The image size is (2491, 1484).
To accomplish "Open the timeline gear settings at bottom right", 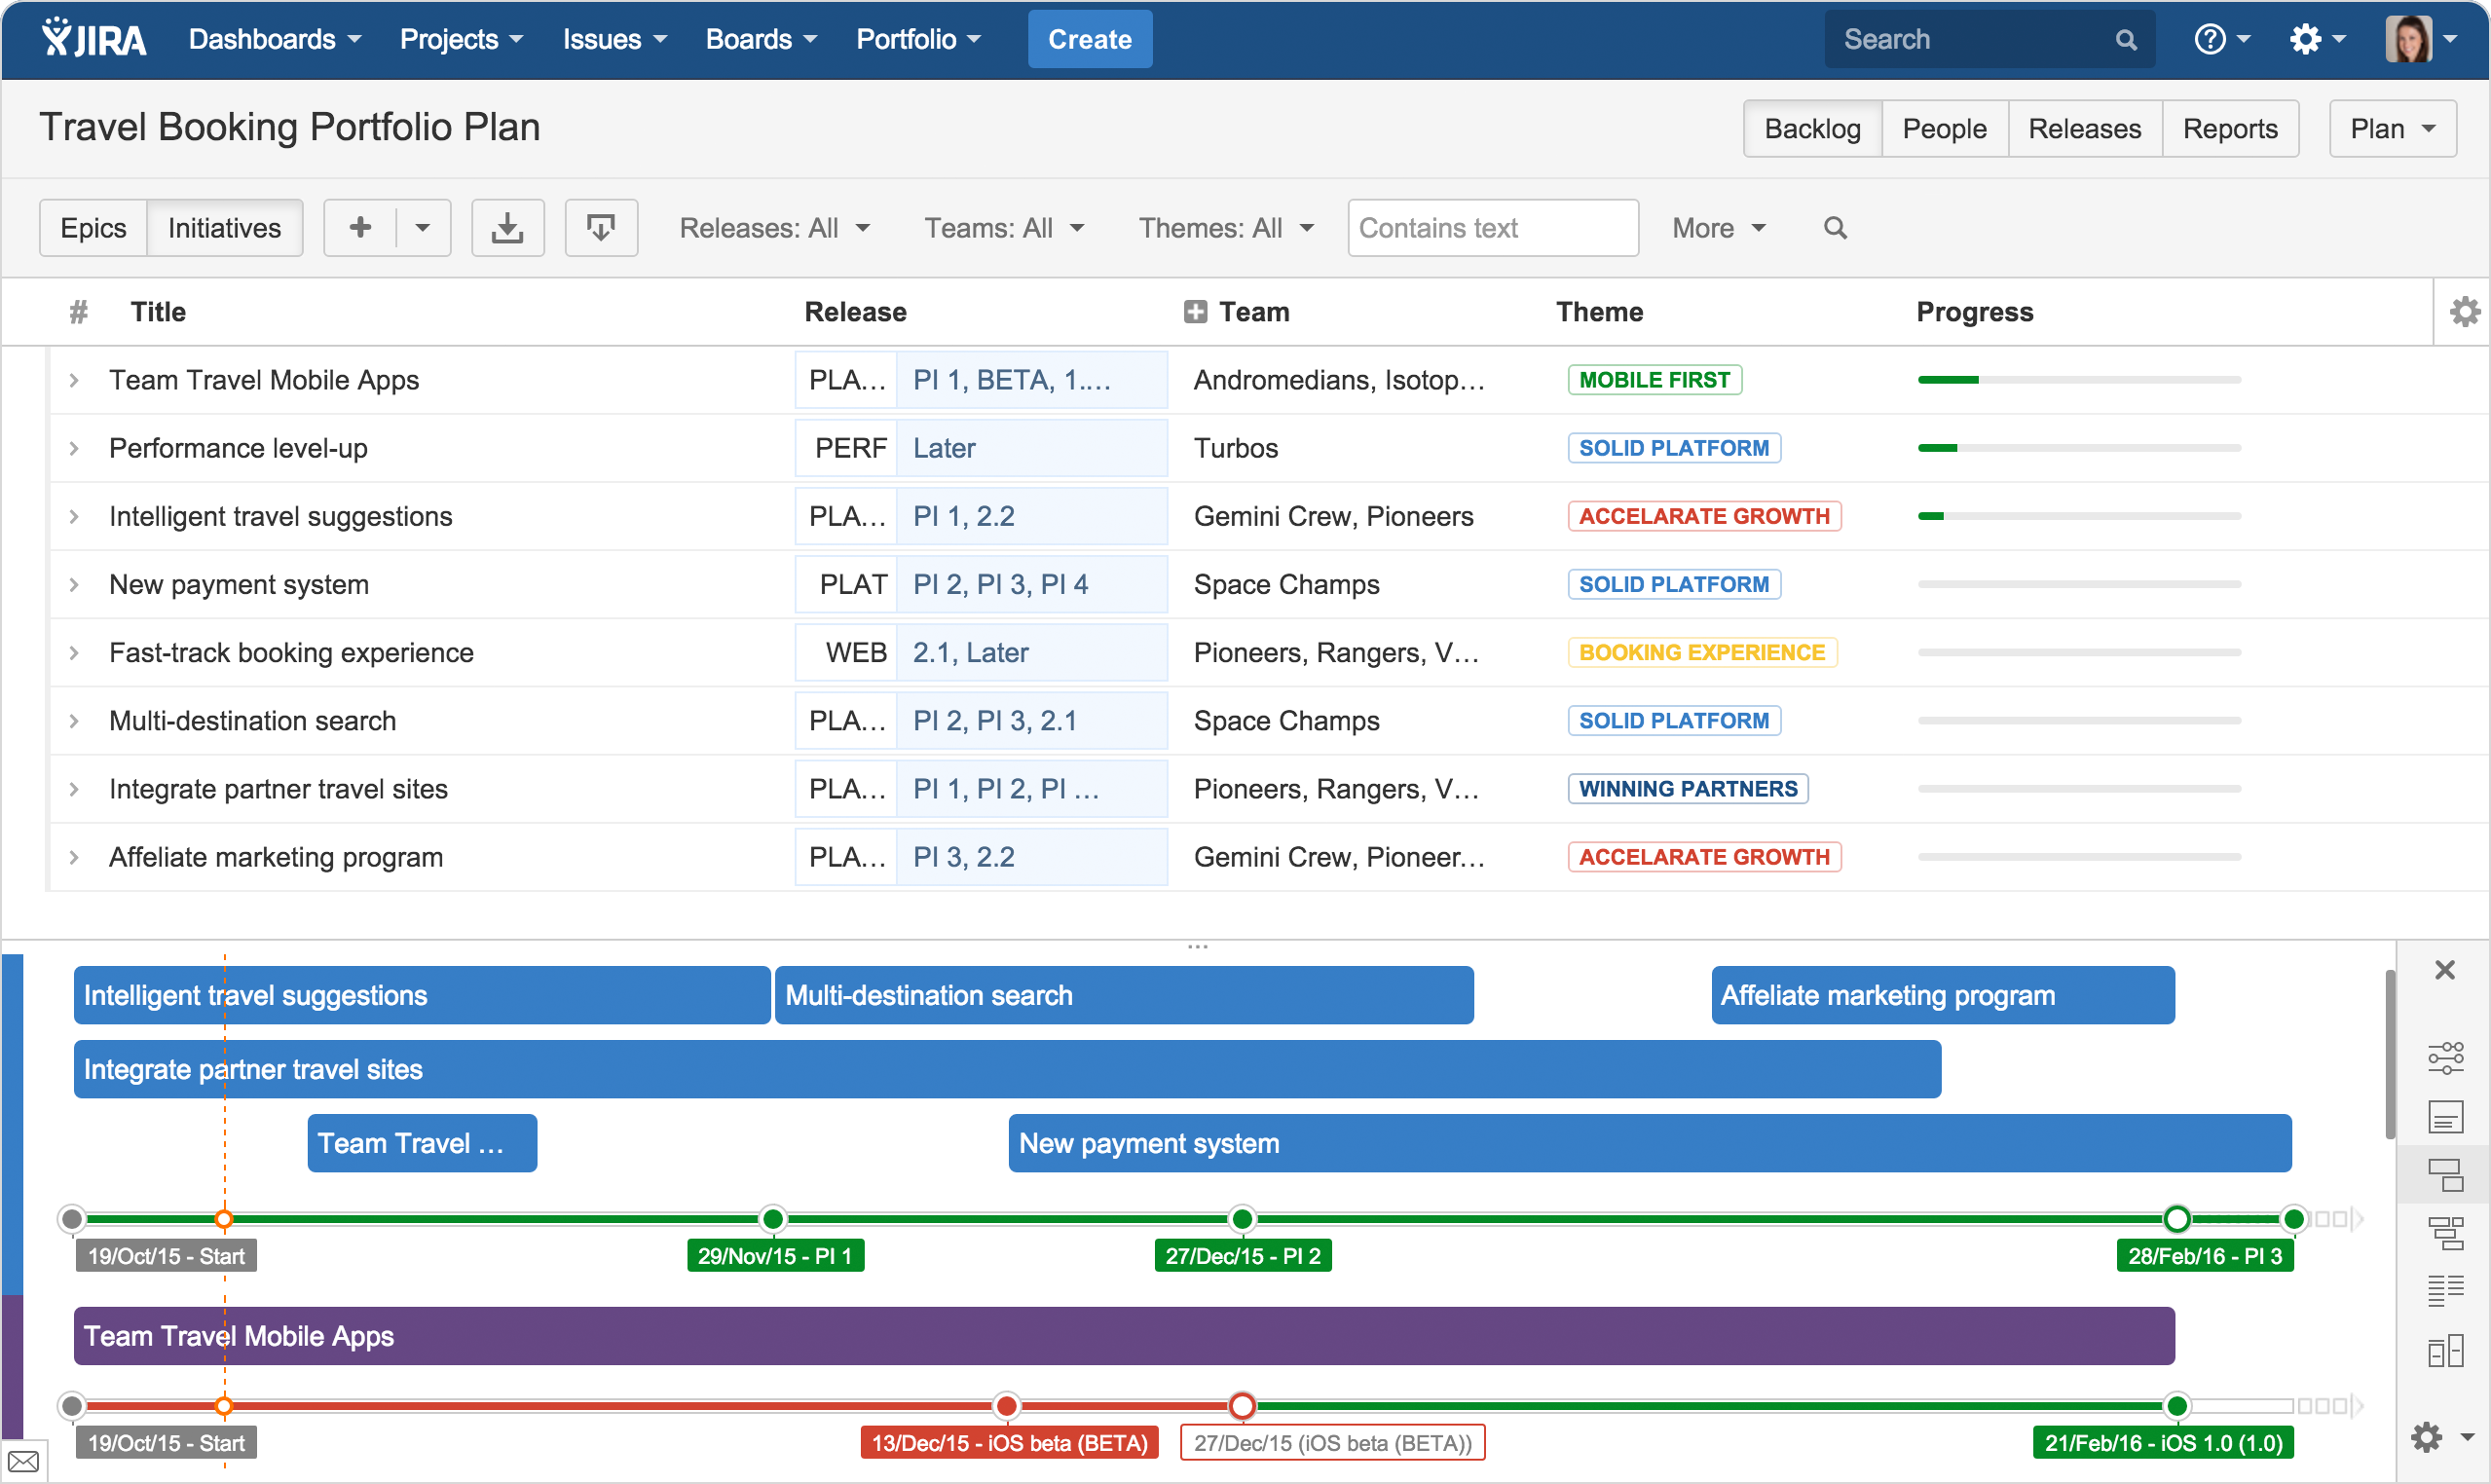I will pyautogui.click(x=2429, y=1437).
